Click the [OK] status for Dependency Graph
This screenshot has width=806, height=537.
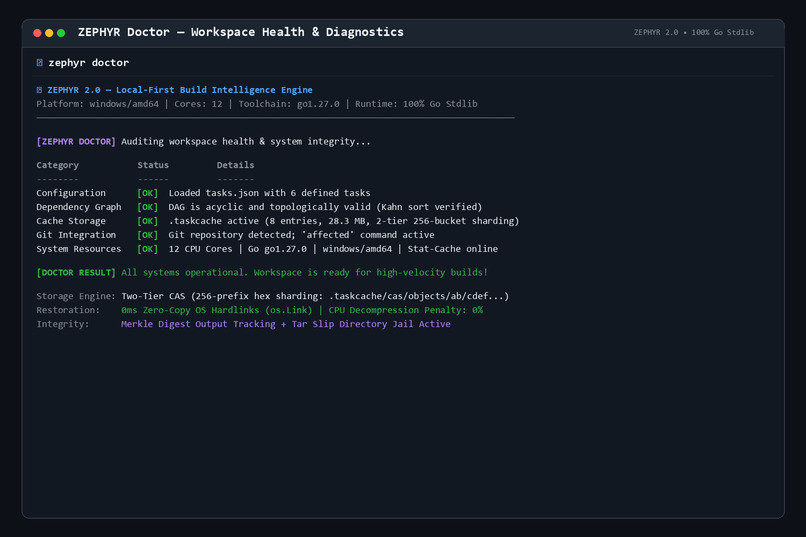tap(148, 207)
